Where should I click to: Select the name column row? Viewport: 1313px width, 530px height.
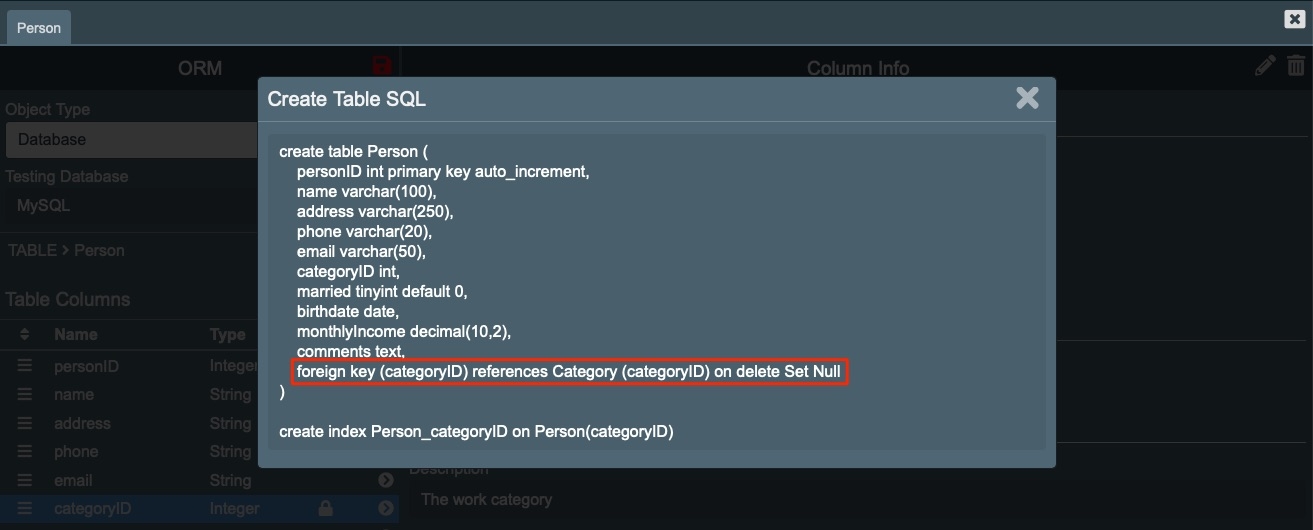coord(76,395)
